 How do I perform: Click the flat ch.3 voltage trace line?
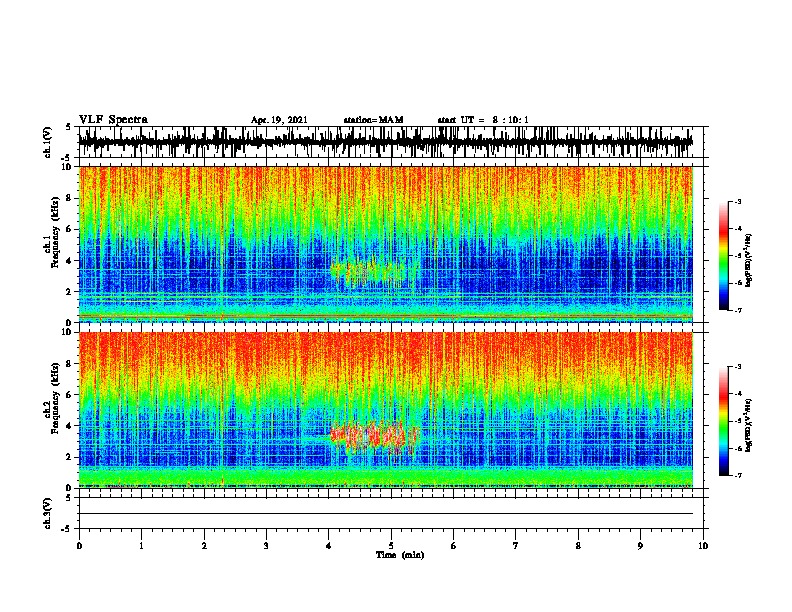coord(385,514)
